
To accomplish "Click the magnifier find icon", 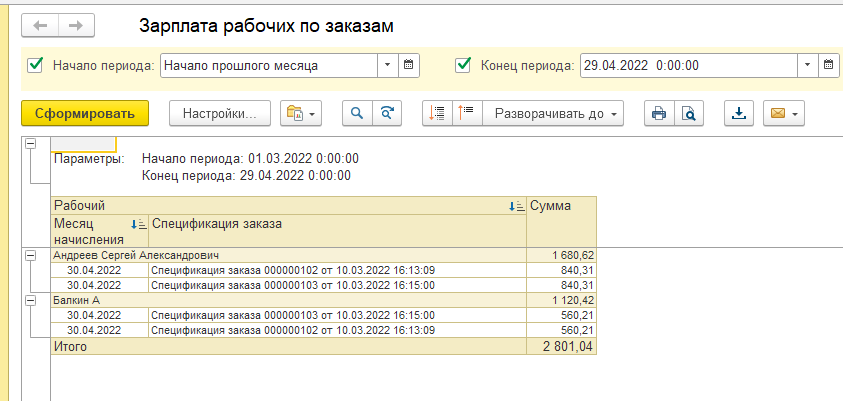I will pos(358,113).
